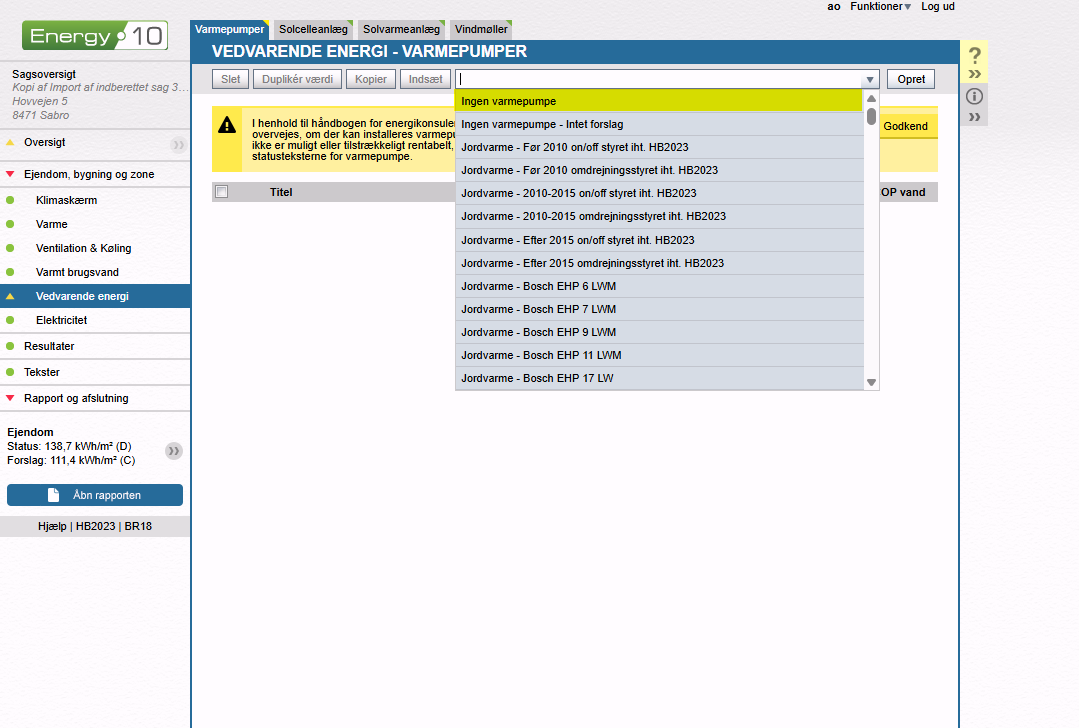
Task: Click the Log ud link
Action: pos(937,6)
